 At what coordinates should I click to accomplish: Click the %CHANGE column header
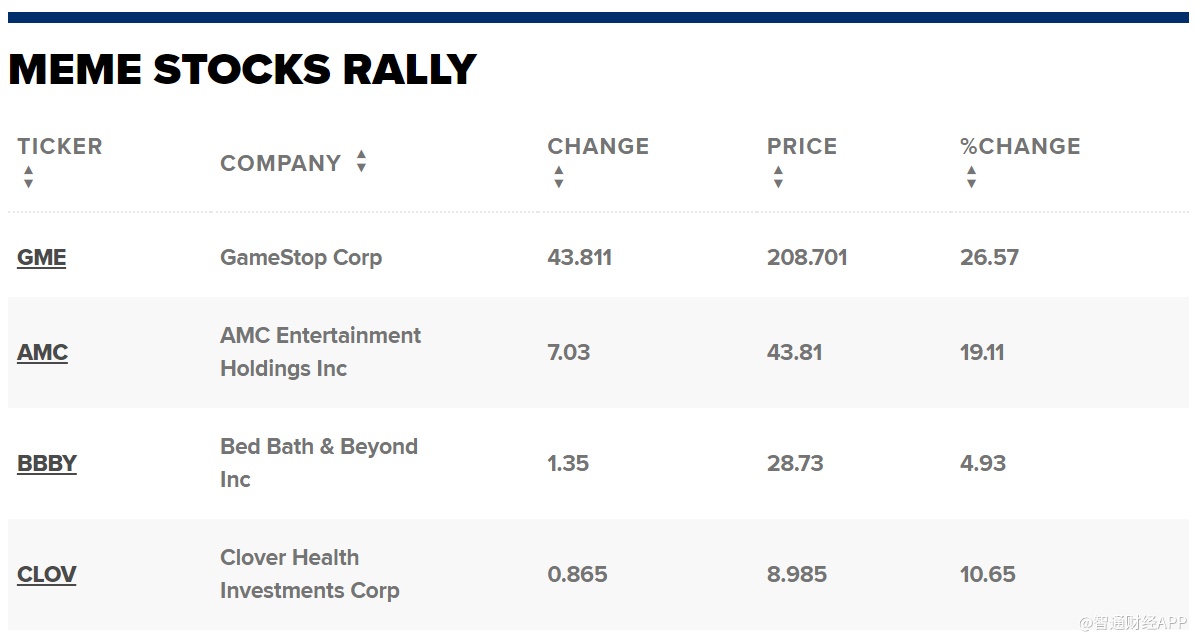(1020, 146)
